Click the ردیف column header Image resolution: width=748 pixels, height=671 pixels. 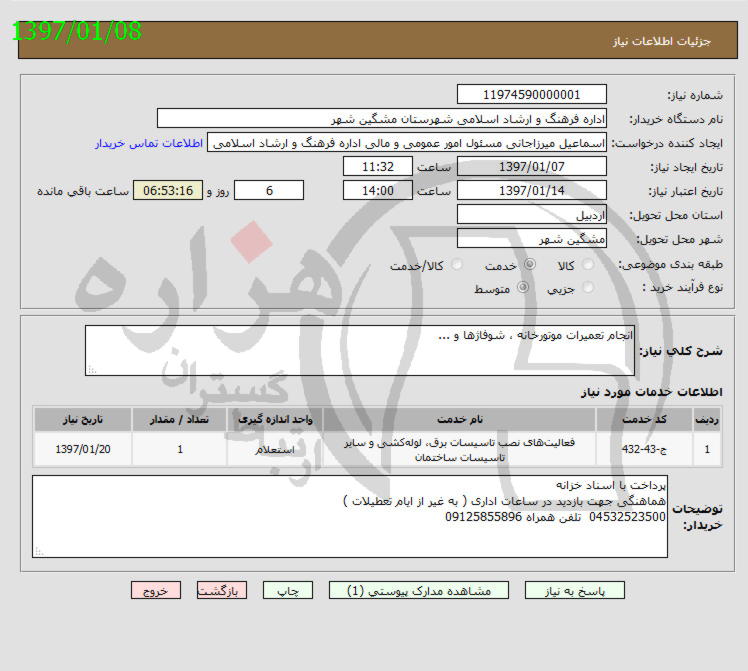pos(707,419)
